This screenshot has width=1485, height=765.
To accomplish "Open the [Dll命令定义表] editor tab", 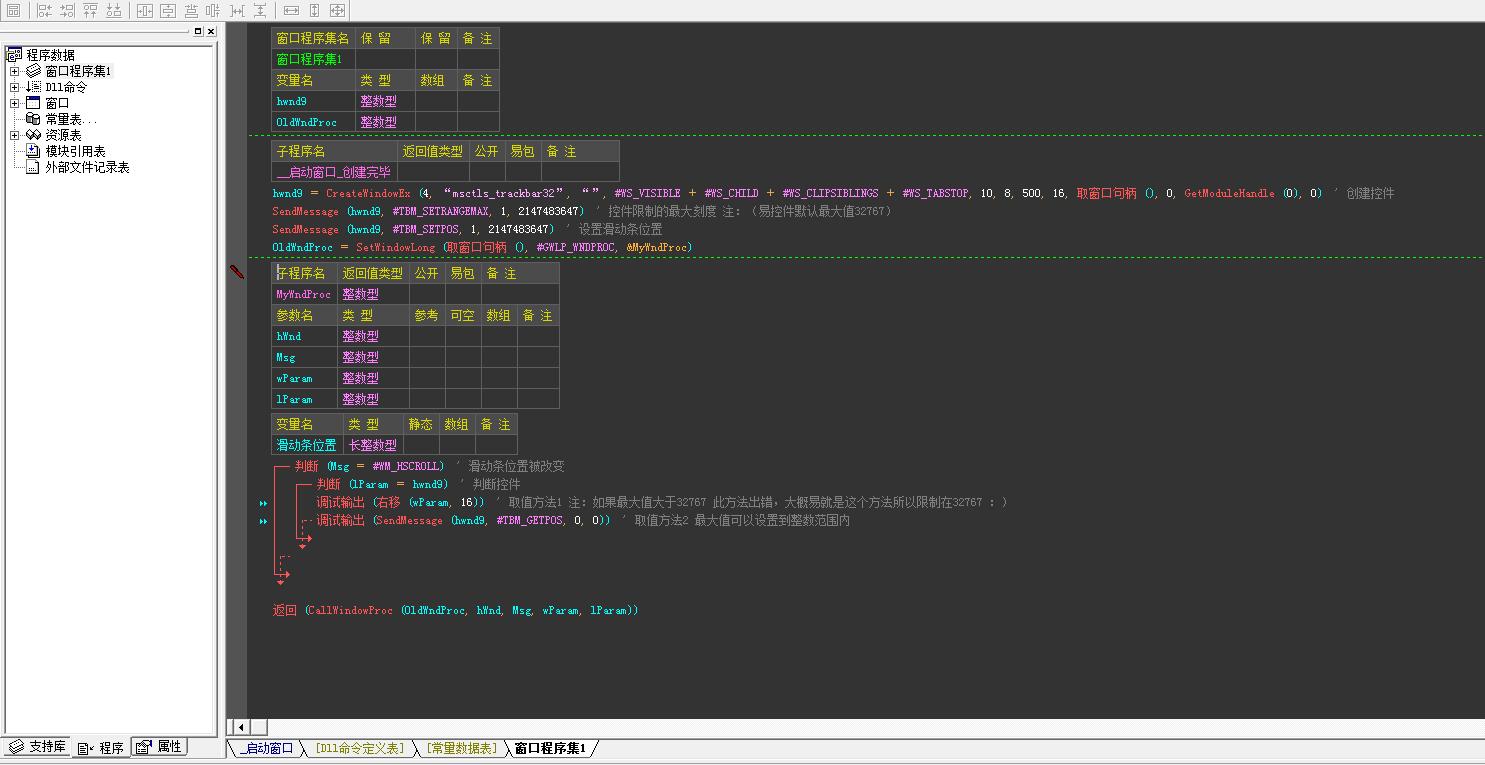I will pos(360,748).
